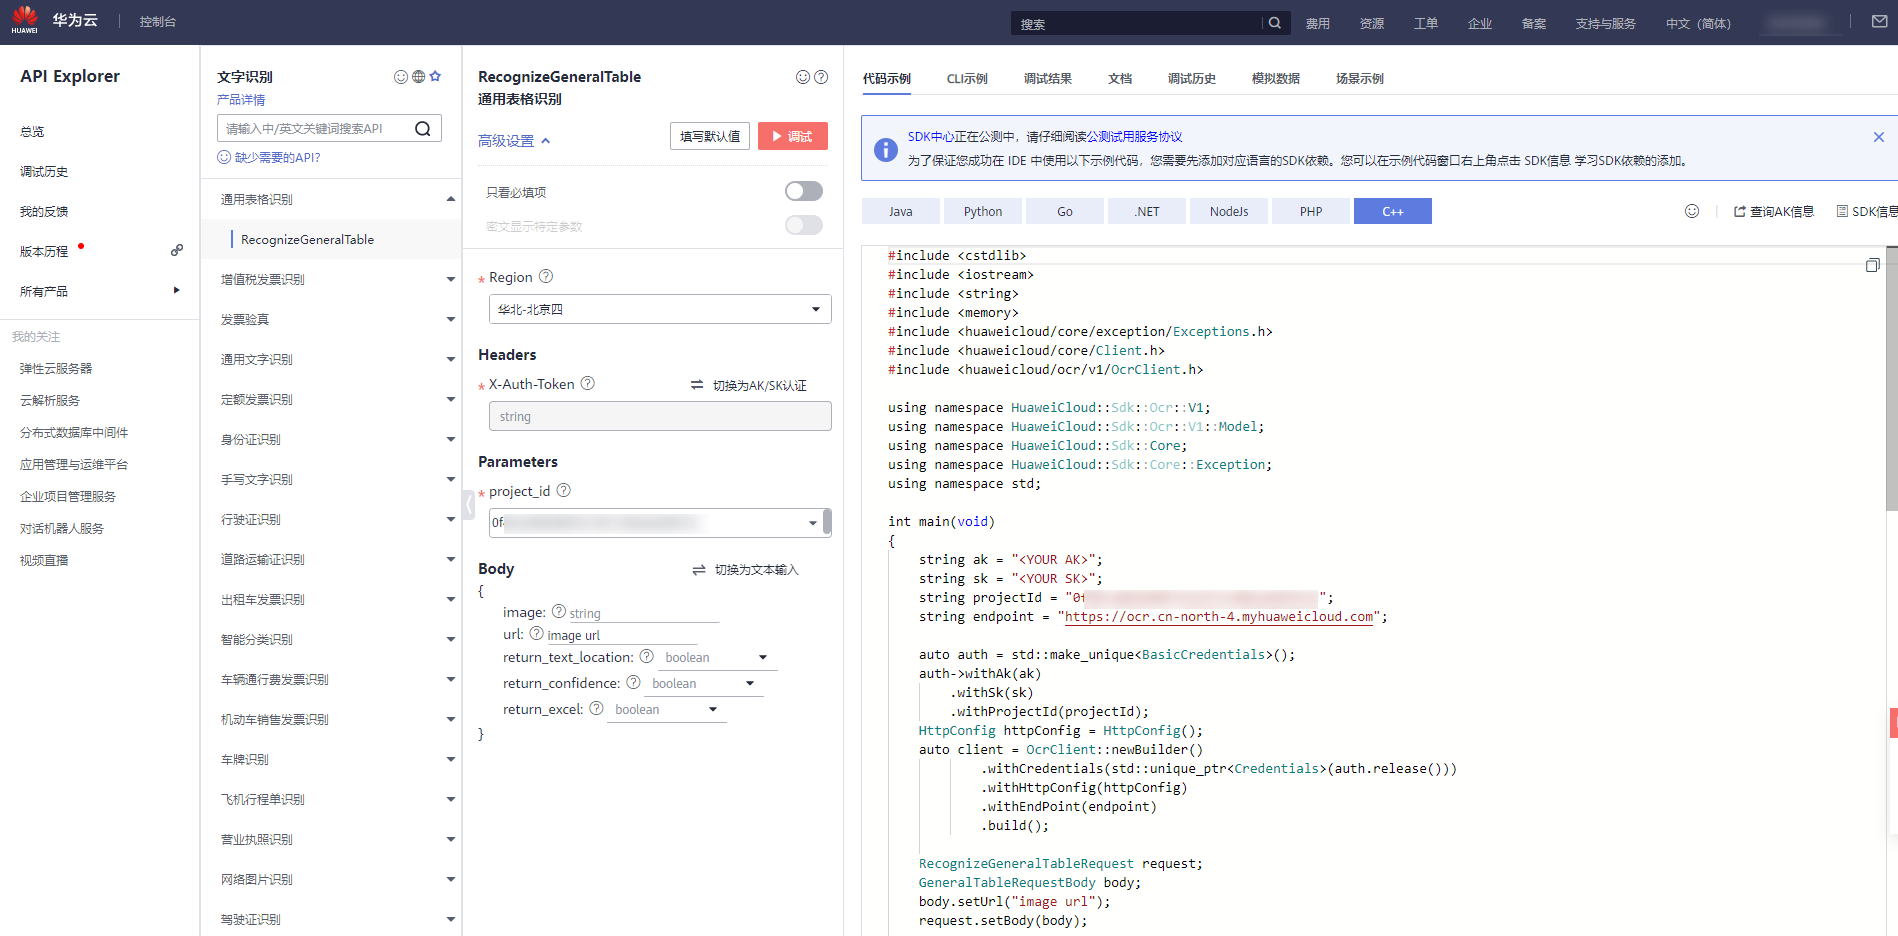Image resolution: width=1898 pixels, height=936 pixels.
Task: Open the return_confidence boolean dropdown
Action: coord(704,684)
